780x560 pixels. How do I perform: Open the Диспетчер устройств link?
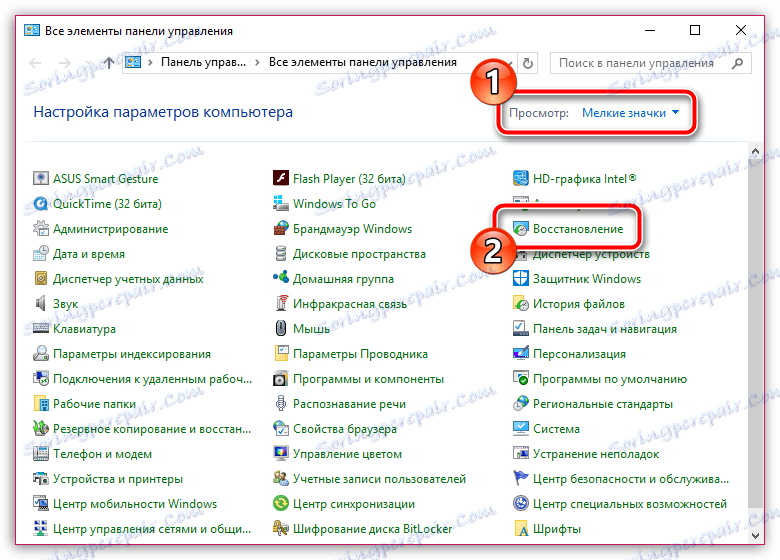point(591,254)
